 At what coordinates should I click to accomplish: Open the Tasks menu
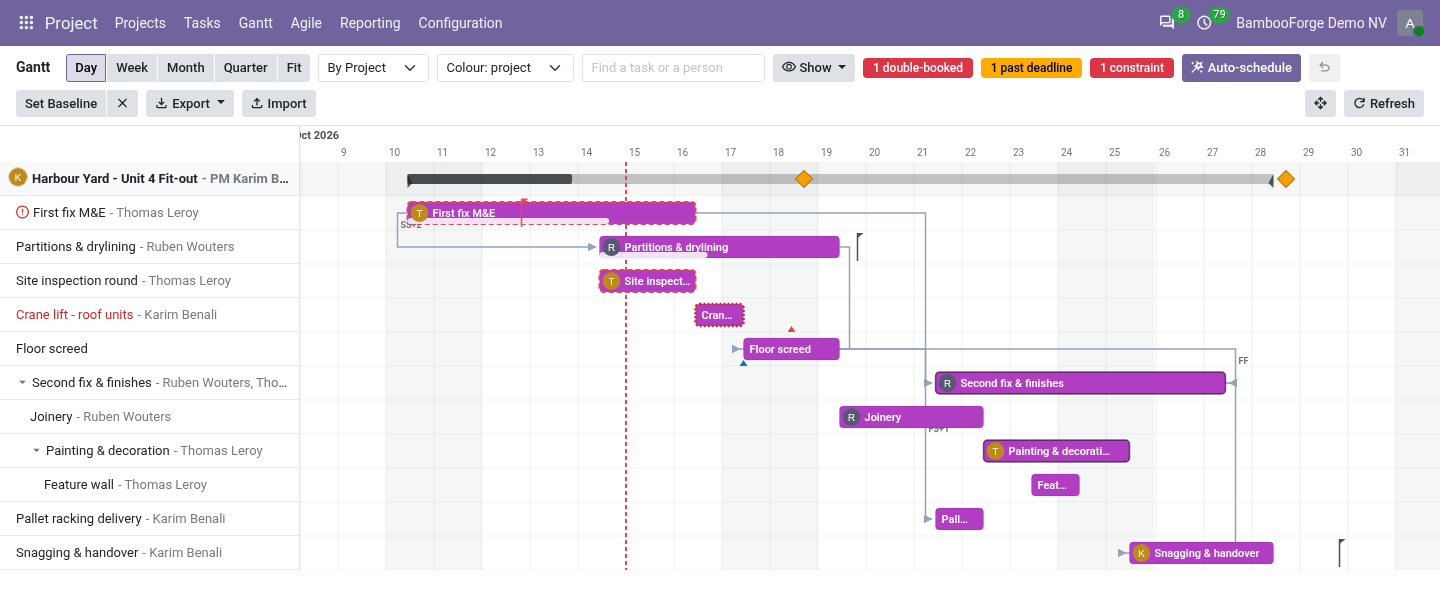click(x=202, y=23)
